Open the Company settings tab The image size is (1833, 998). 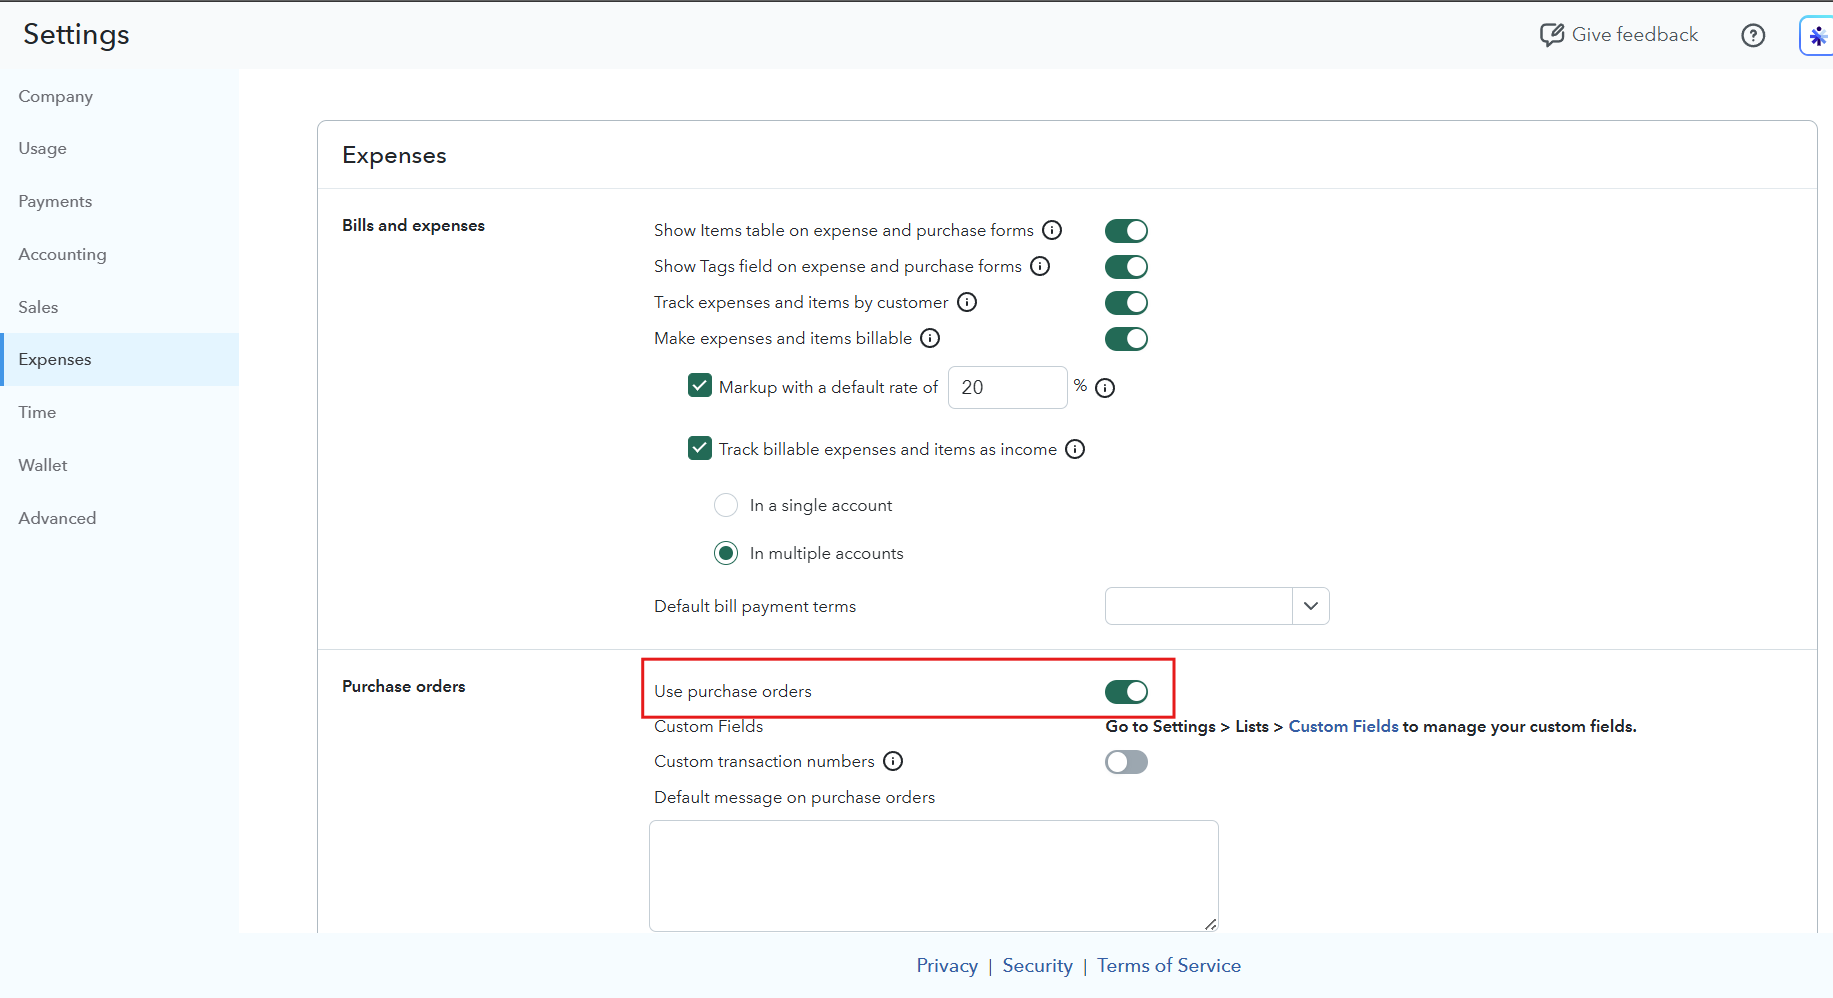pyautogui.click(x=120, y=96)
